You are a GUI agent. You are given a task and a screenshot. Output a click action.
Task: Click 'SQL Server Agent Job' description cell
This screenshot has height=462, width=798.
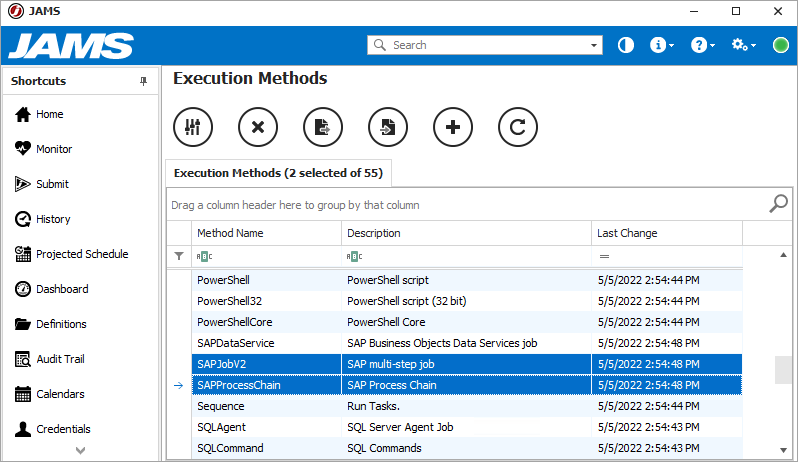click(x=466, y=427)
